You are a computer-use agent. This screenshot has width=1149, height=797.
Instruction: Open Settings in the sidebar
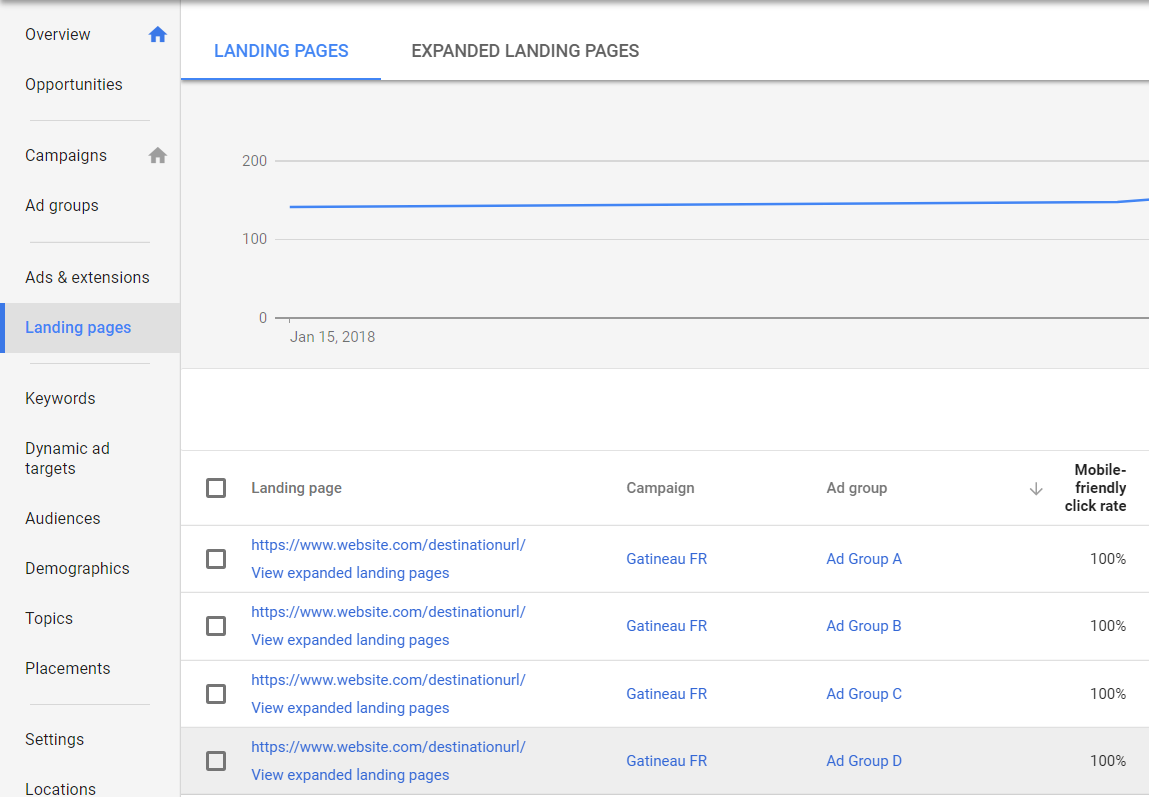(54, 739)
